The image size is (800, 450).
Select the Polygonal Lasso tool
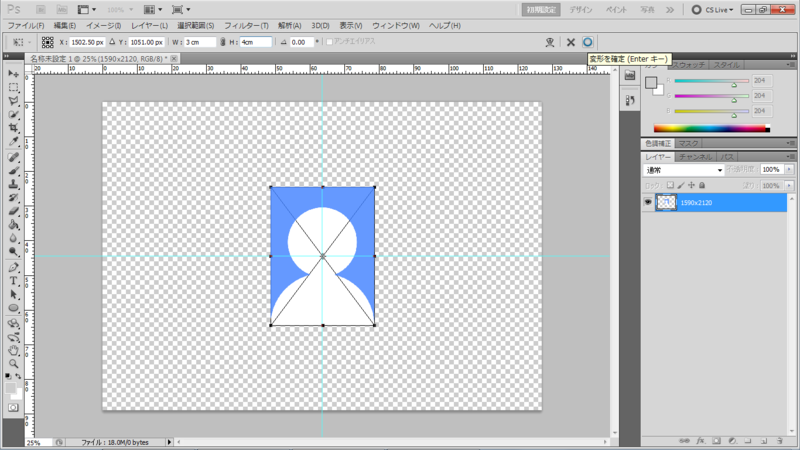[x=13, y=101]
